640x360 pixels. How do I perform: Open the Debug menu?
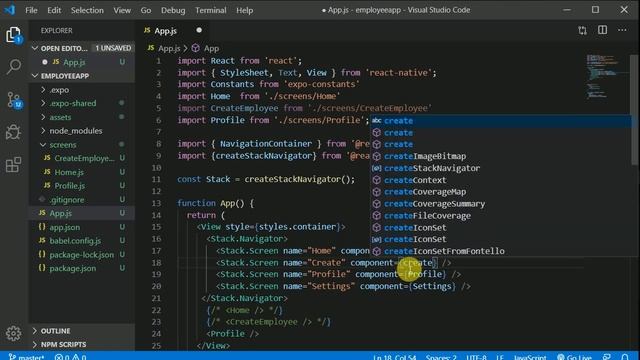[x=173, y=10]
